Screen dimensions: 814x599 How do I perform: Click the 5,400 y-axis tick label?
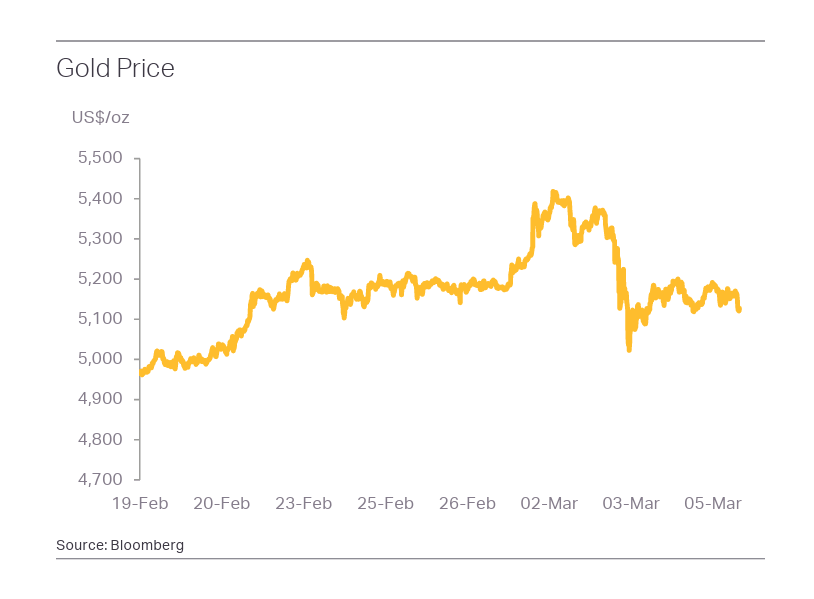tap(99, 198)
